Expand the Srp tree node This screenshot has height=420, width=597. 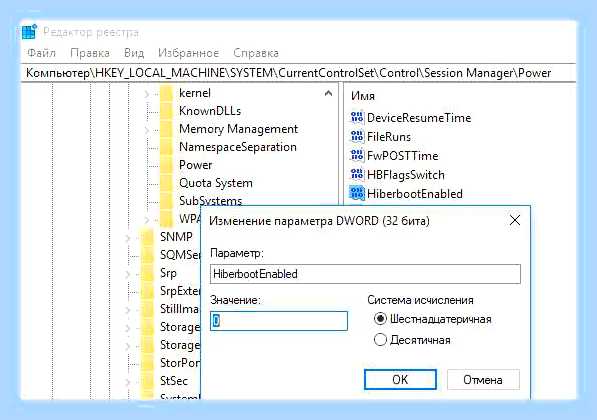(x=128, y=273)
